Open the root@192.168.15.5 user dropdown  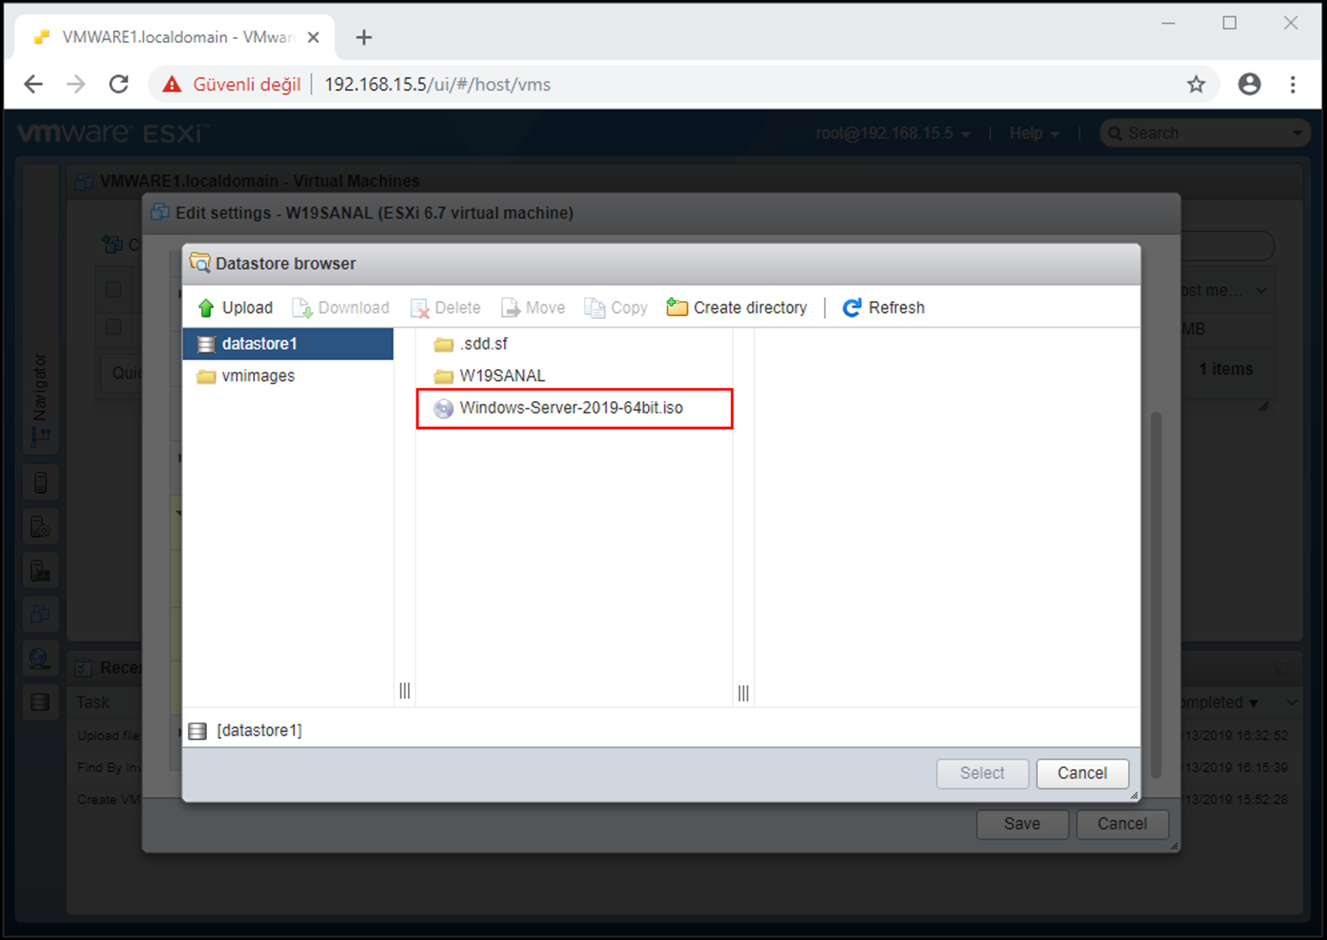pyautogui.click(x=893, y=133)
